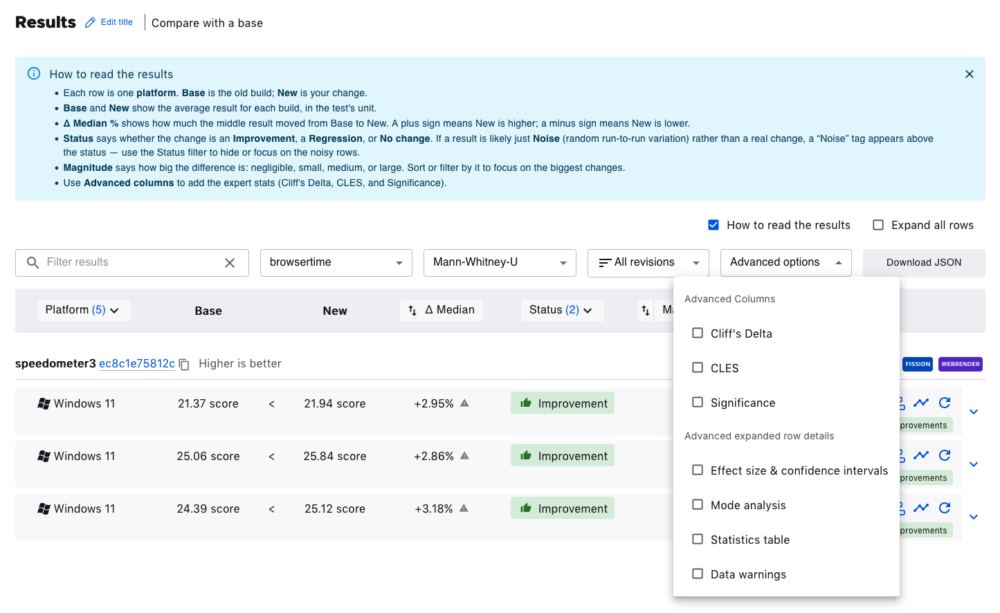Screen dimensions: 1000x613
Task: Click the filter lines icon in All revisions
Action: 605,263
